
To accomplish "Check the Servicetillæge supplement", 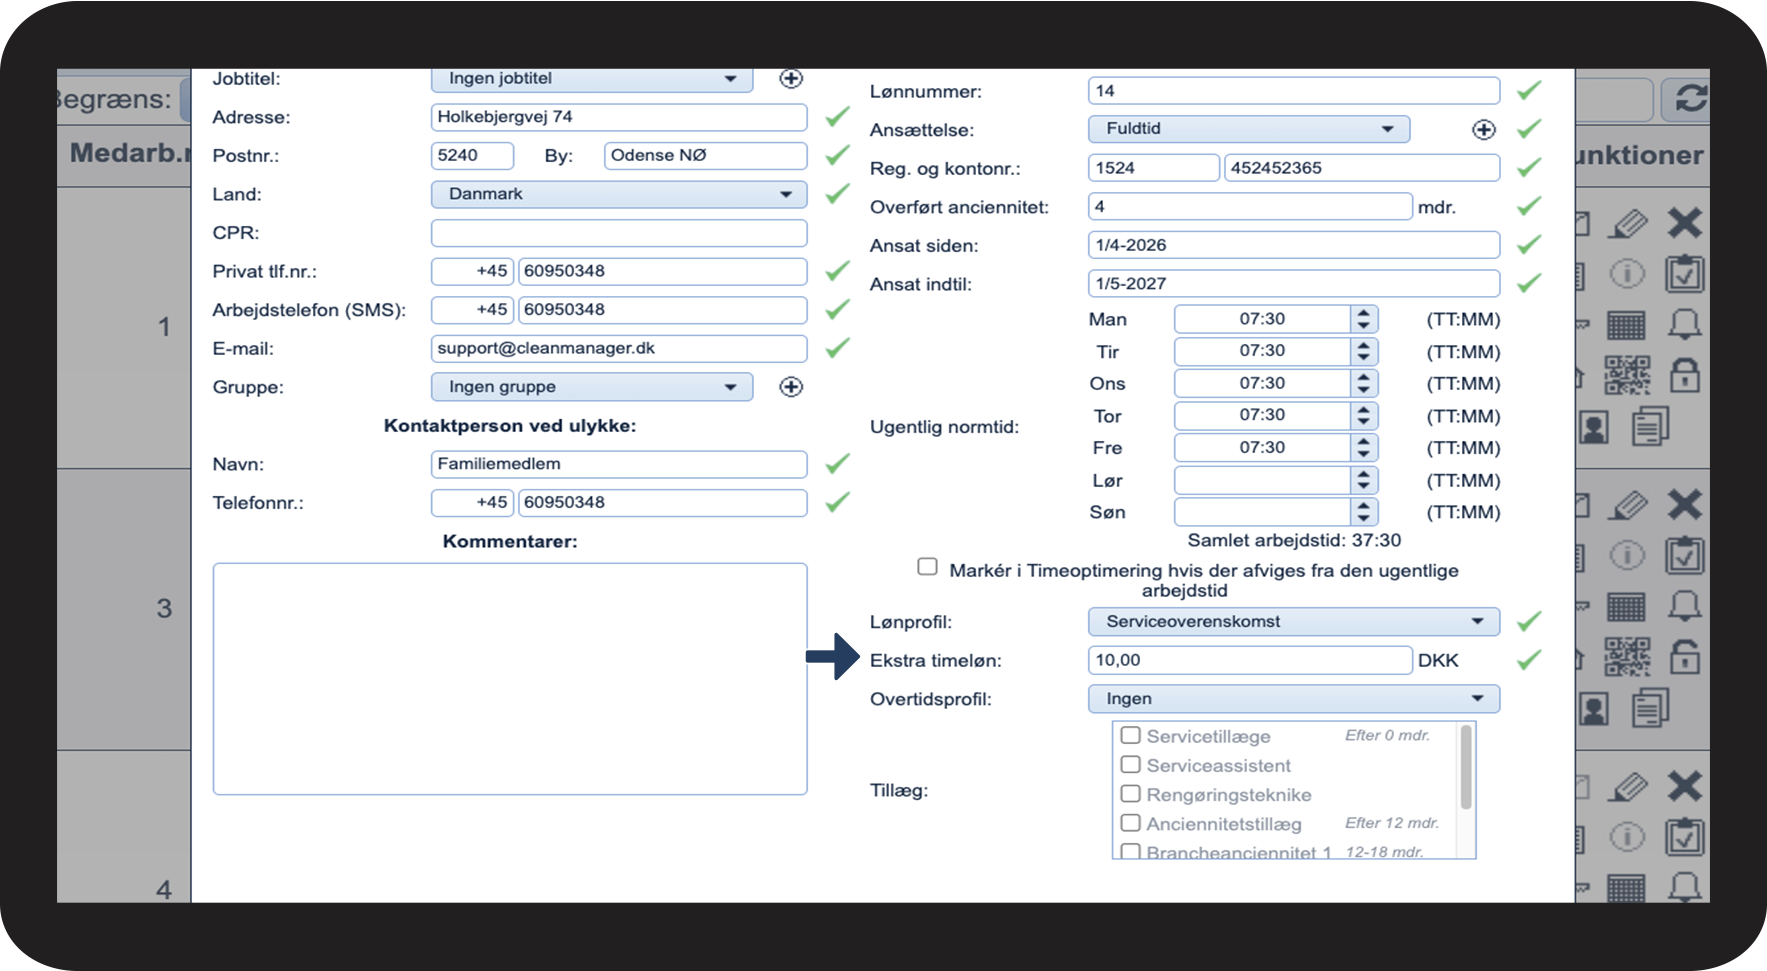I will pos(1131,735).
